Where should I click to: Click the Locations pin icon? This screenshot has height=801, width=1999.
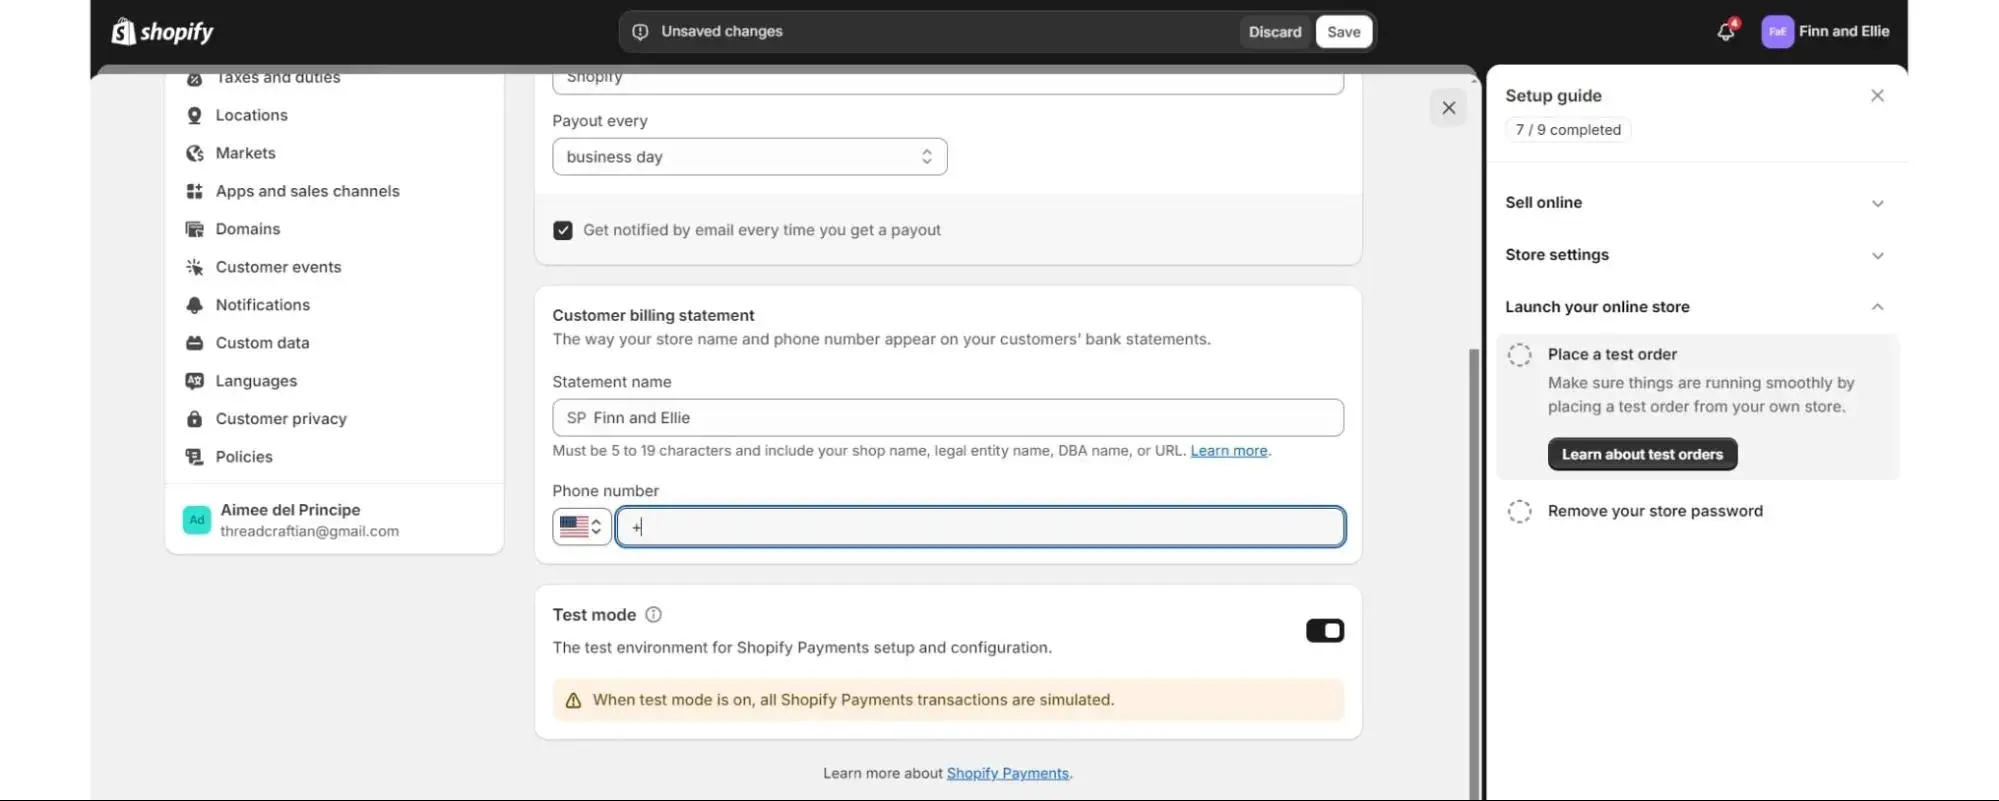pos(194,115)
